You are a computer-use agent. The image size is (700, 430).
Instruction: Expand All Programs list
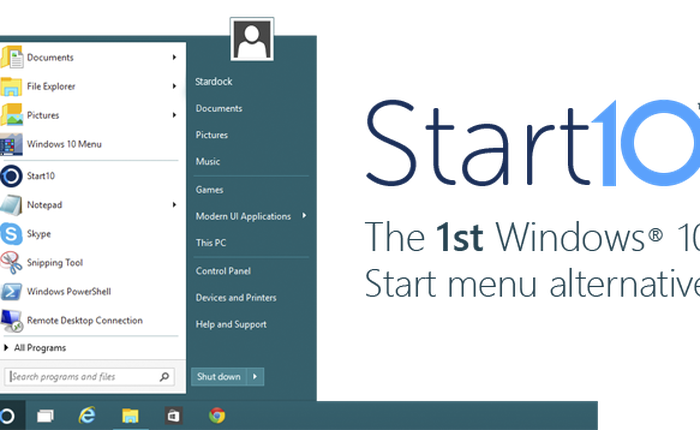click(x=35, y=348)
